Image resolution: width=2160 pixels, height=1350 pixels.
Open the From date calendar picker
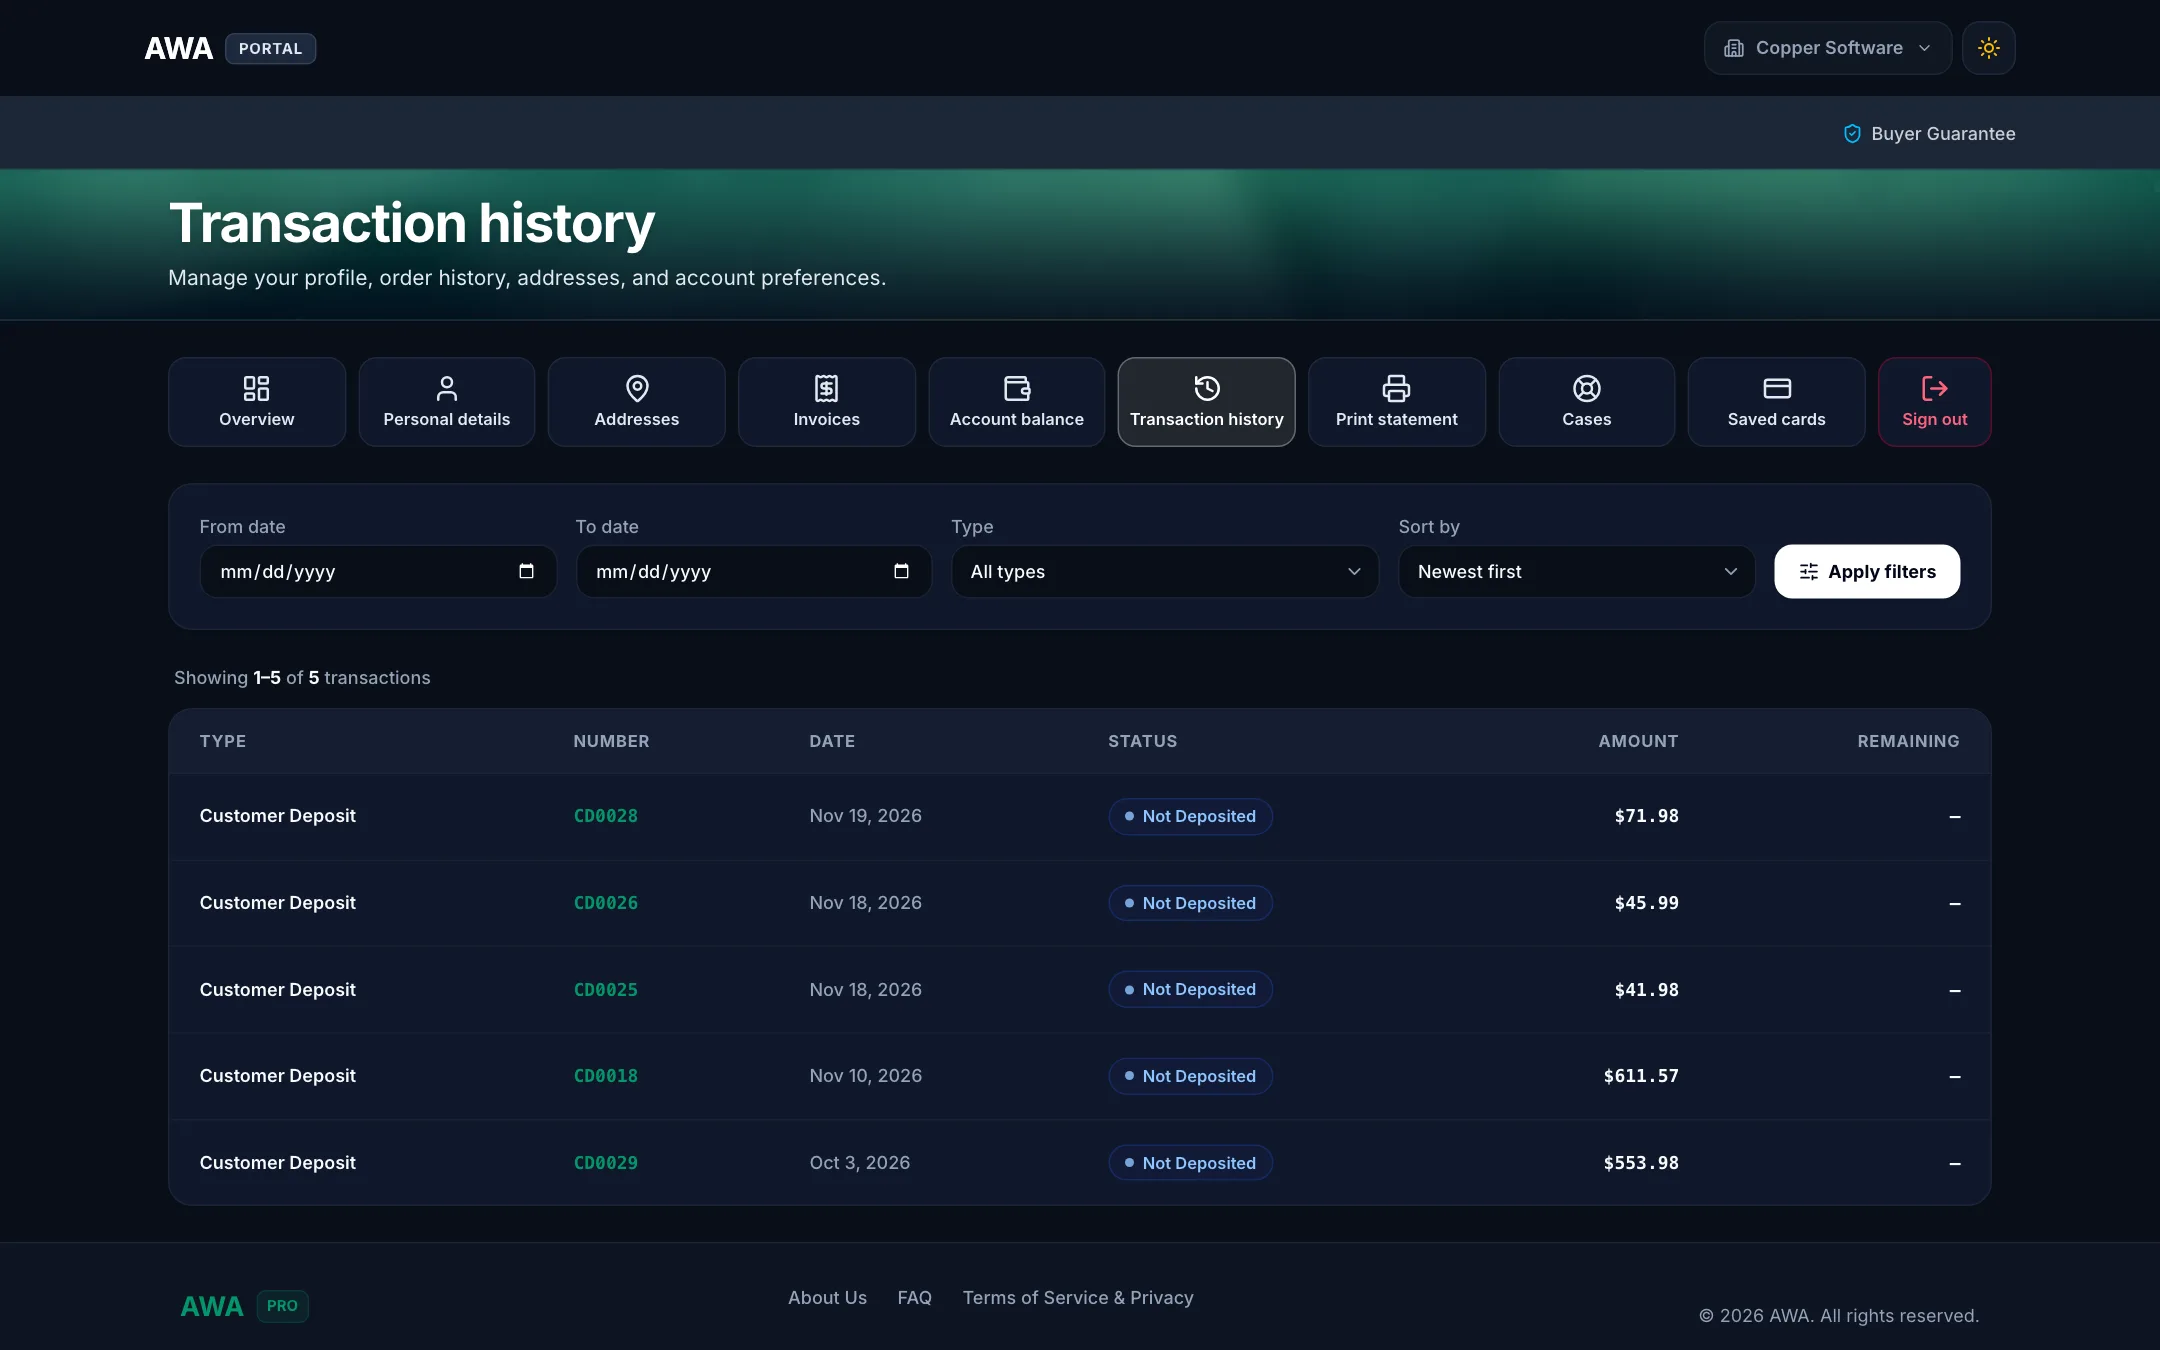click(526, 571)
